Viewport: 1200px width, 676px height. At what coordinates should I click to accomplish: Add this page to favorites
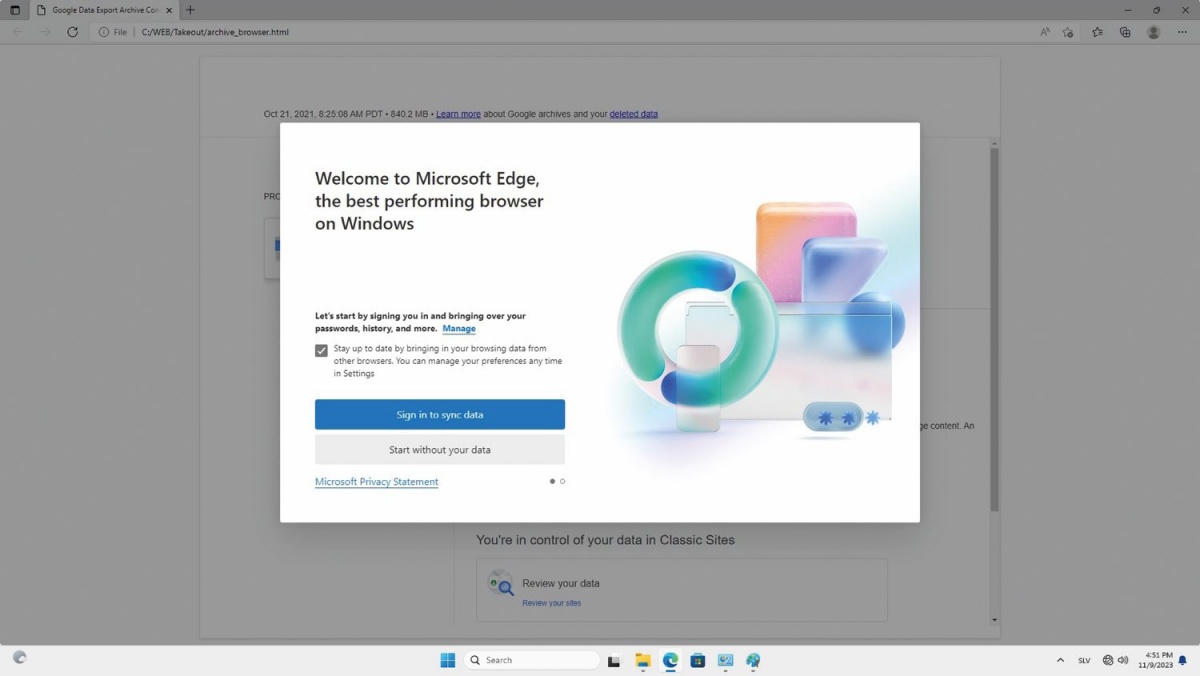pos(1068,32)
